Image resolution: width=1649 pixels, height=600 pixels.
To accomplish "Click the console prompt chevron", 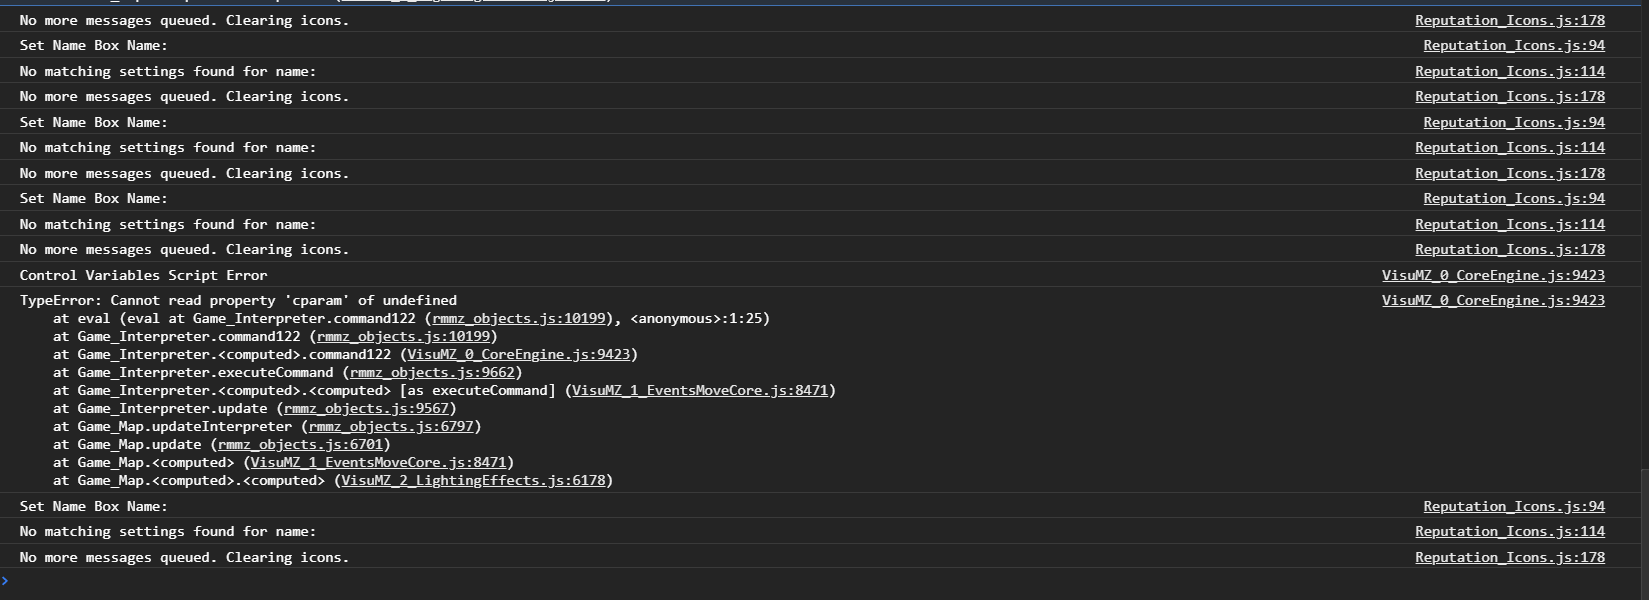I will pyautogui.click(x=5, y=581).
